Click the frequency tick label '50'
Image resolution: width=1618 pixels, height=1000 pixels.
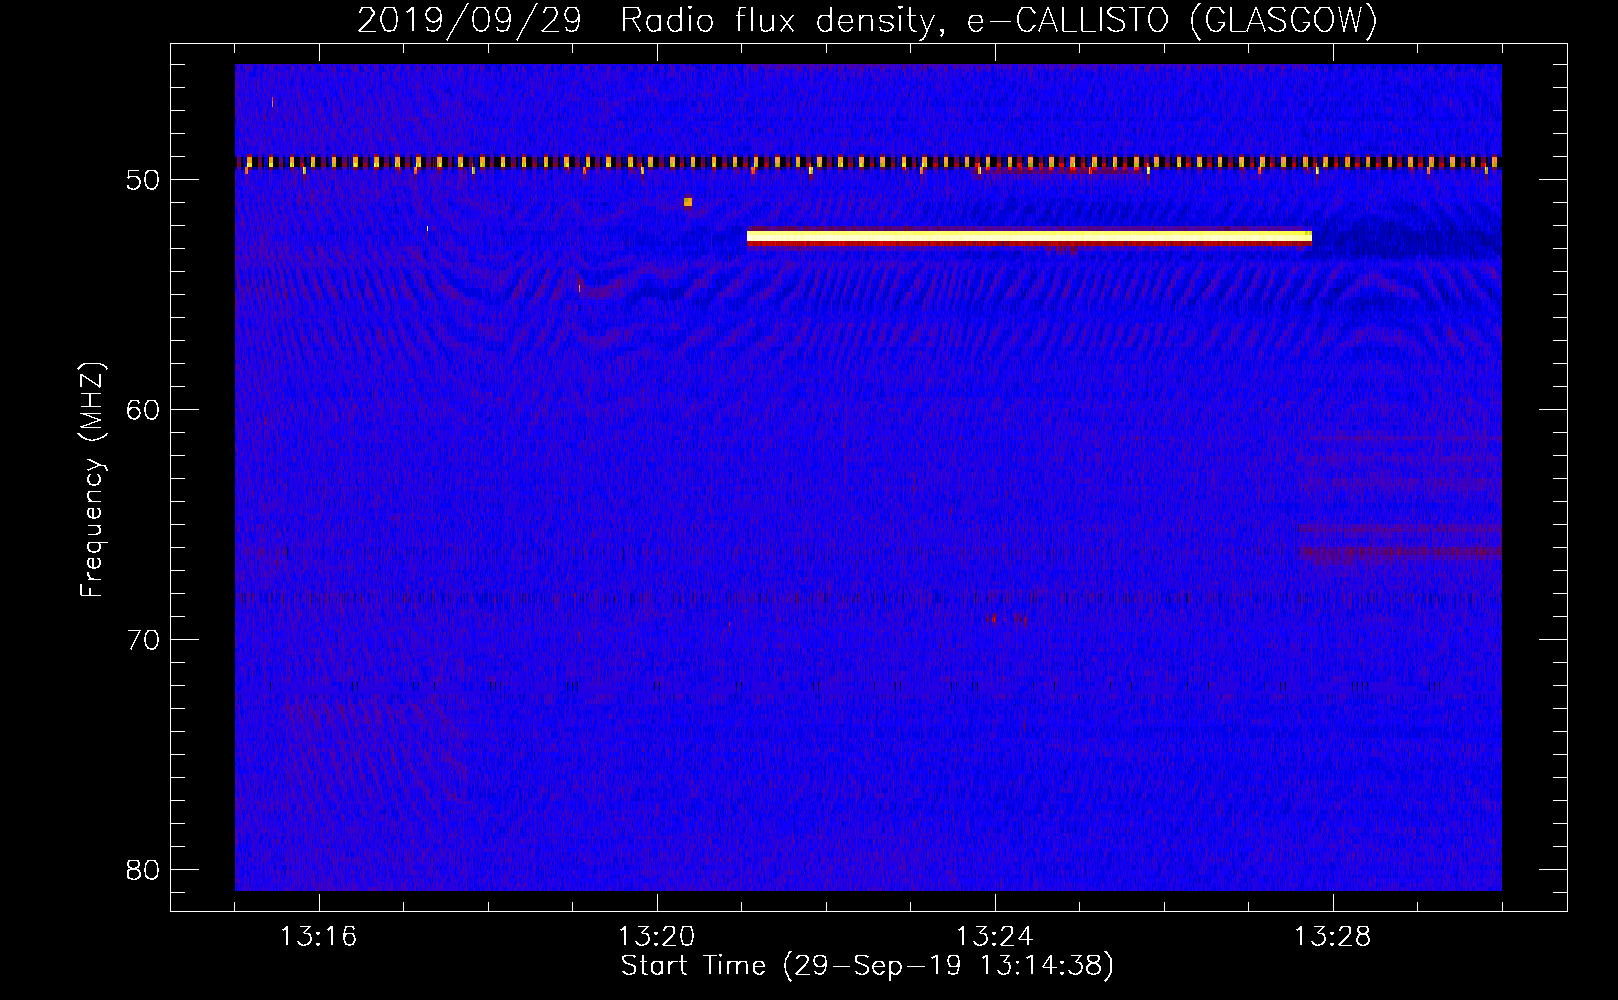pos(143,180)
